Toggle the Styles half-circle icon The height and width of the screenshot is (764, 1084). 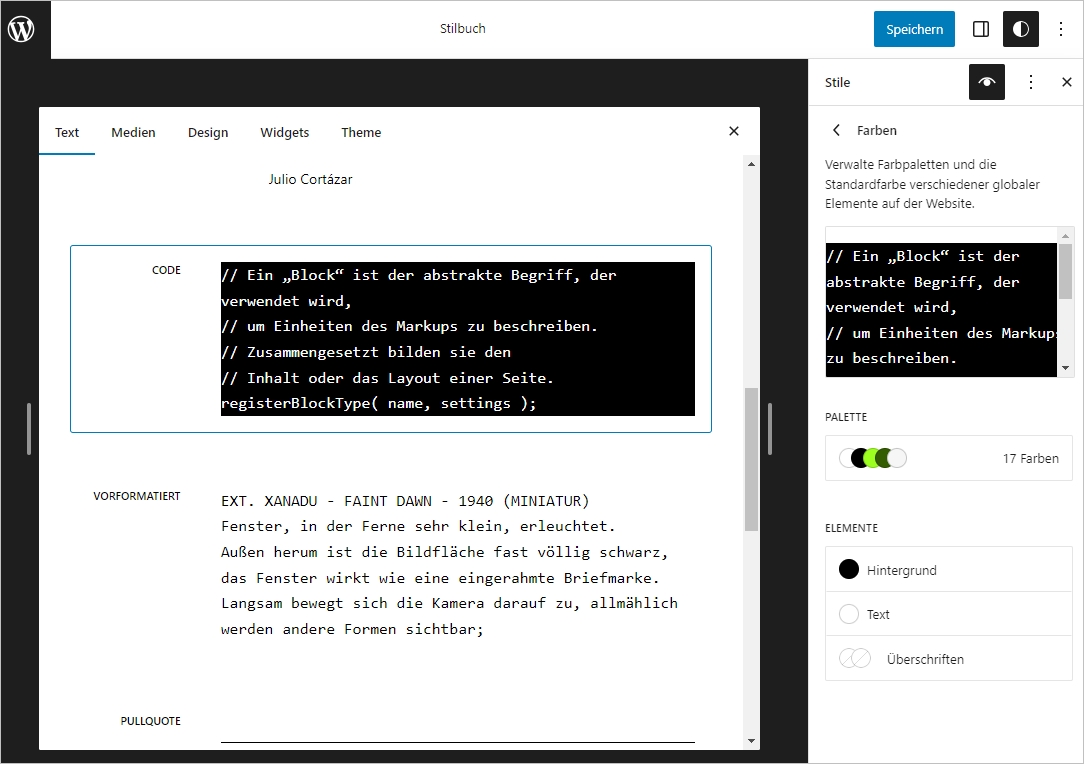point(1020,29)
